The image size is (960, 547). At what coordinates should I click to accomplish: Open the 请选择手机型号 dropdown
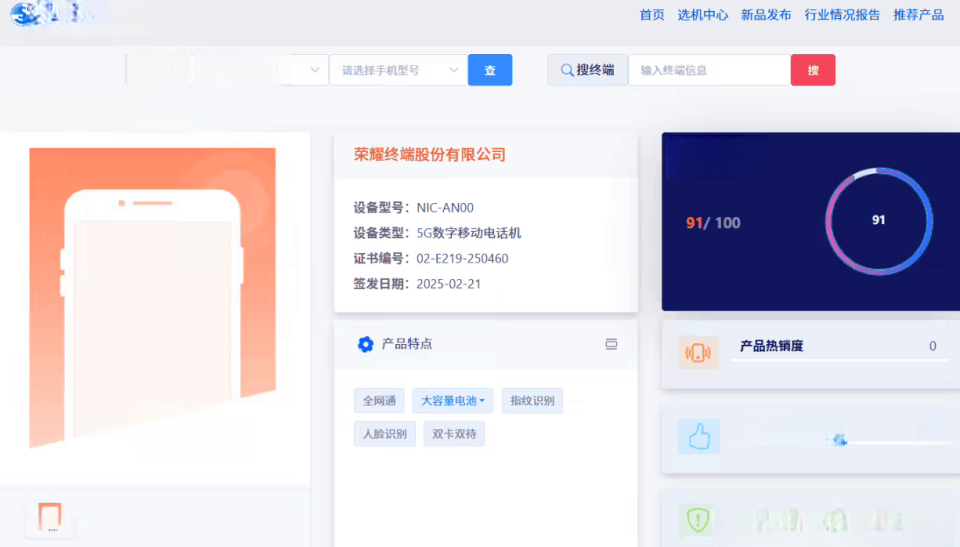(399, 70)
